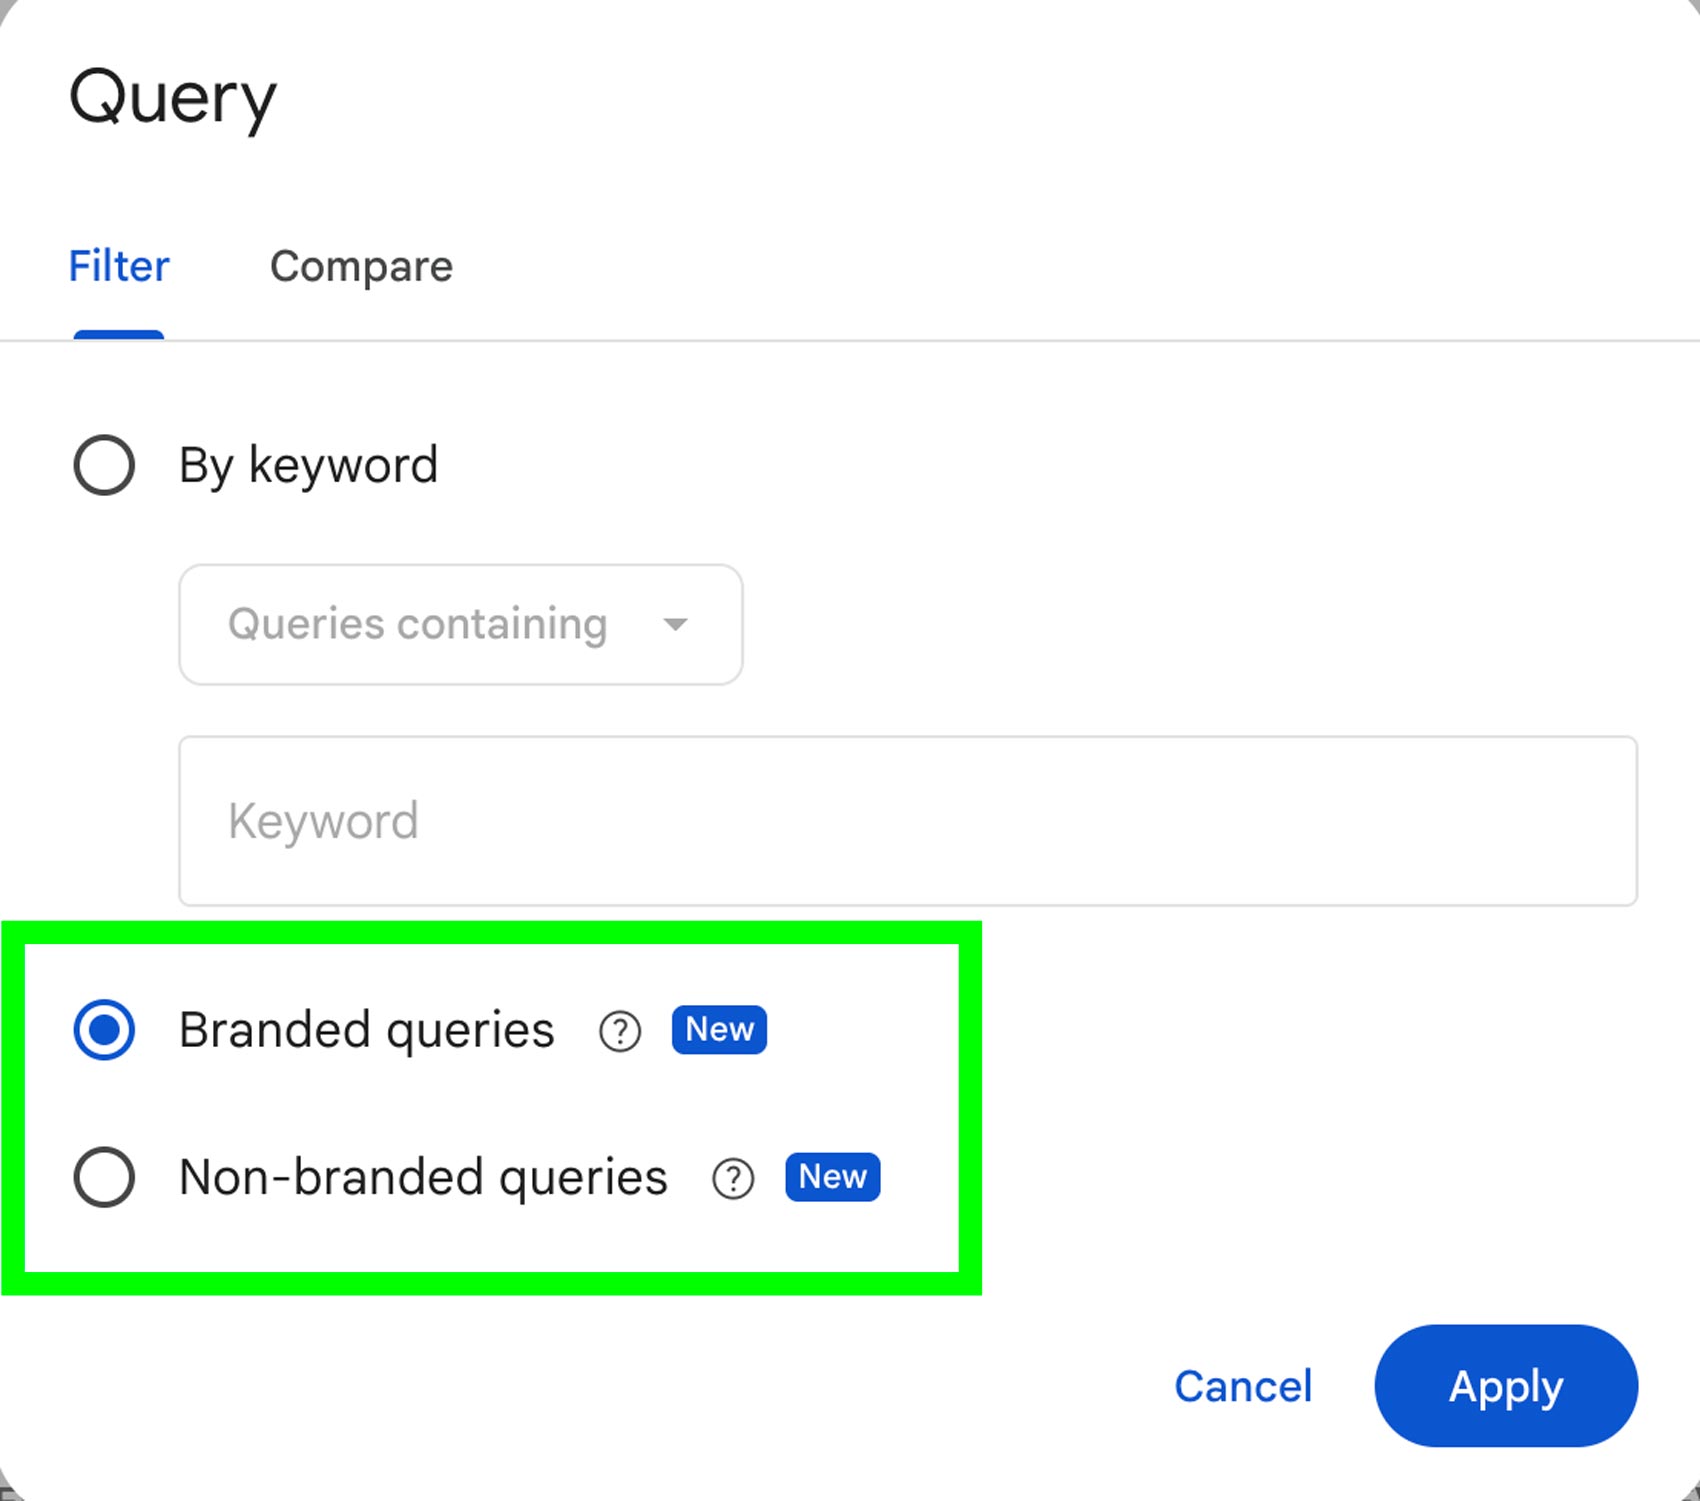Click New badge beside Non-branded queries
Viewport: 1700px width, 1501px height.
[x=832, y=1177]
